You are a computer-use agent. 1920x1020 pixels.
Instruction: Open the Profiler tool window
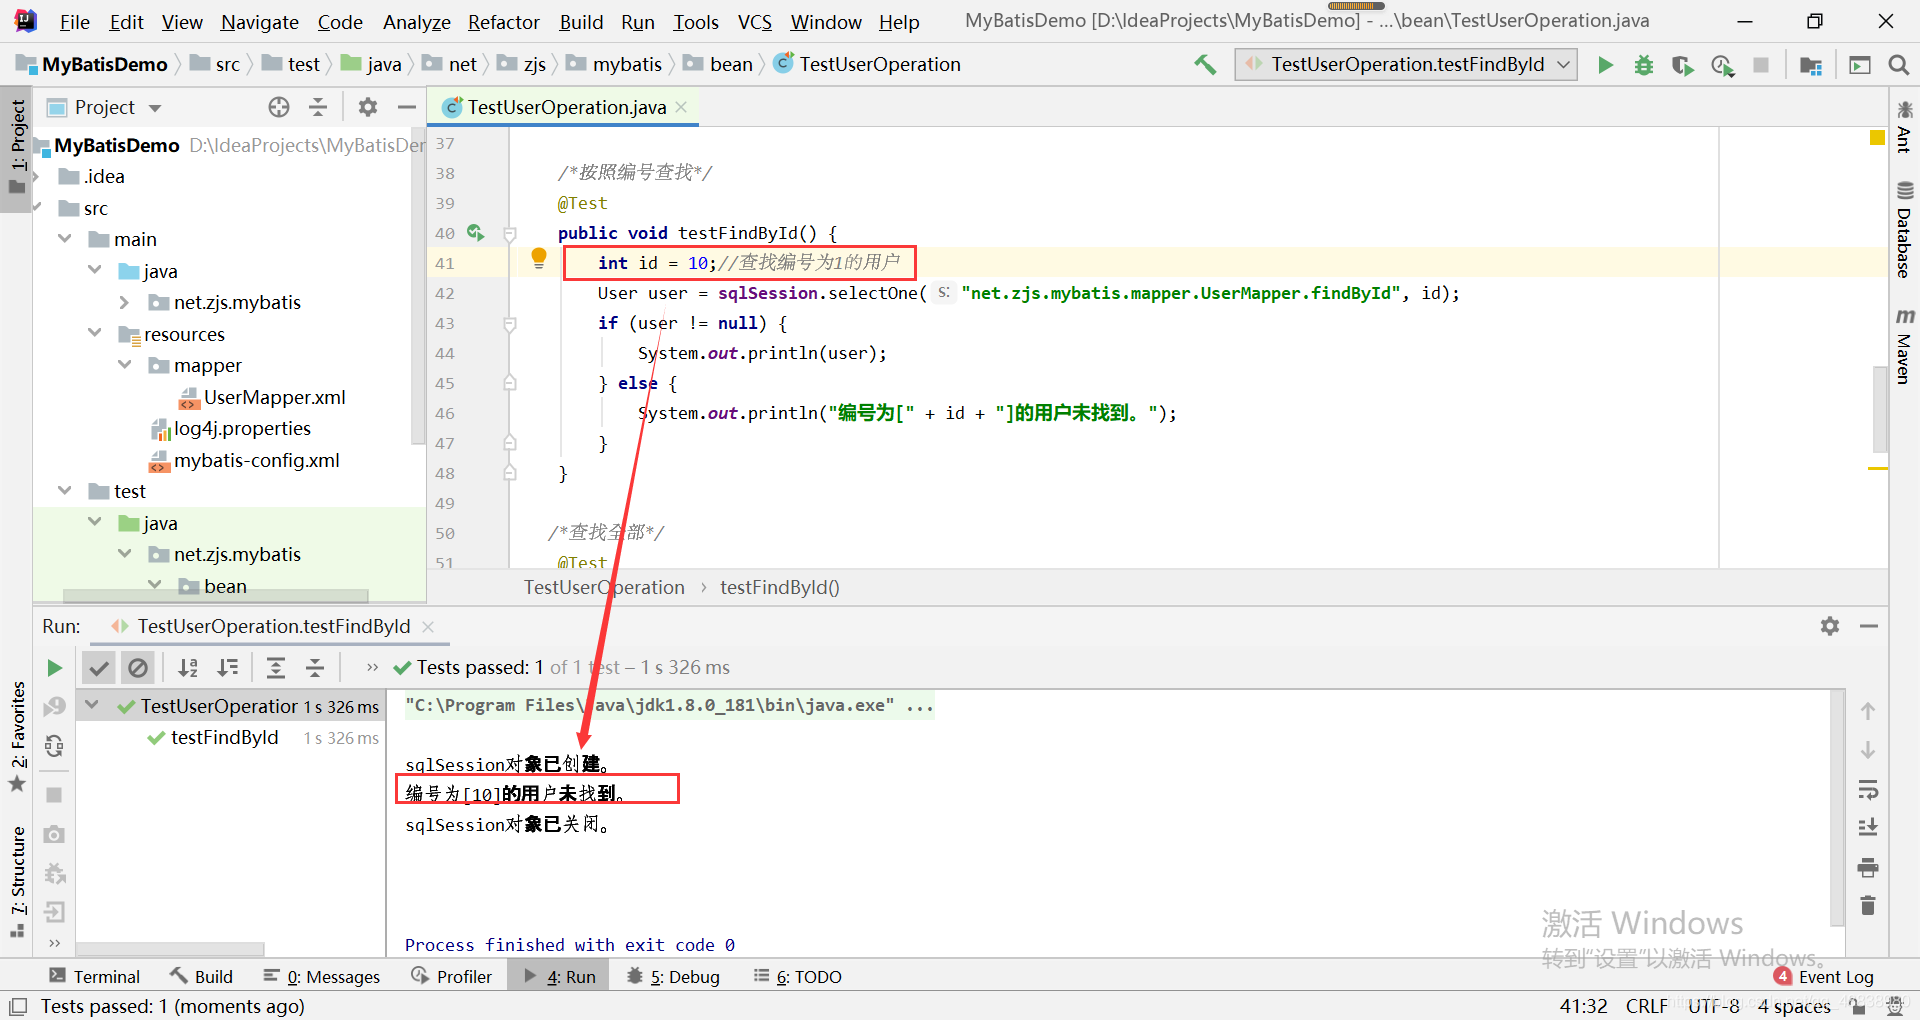tap(452, 977)
